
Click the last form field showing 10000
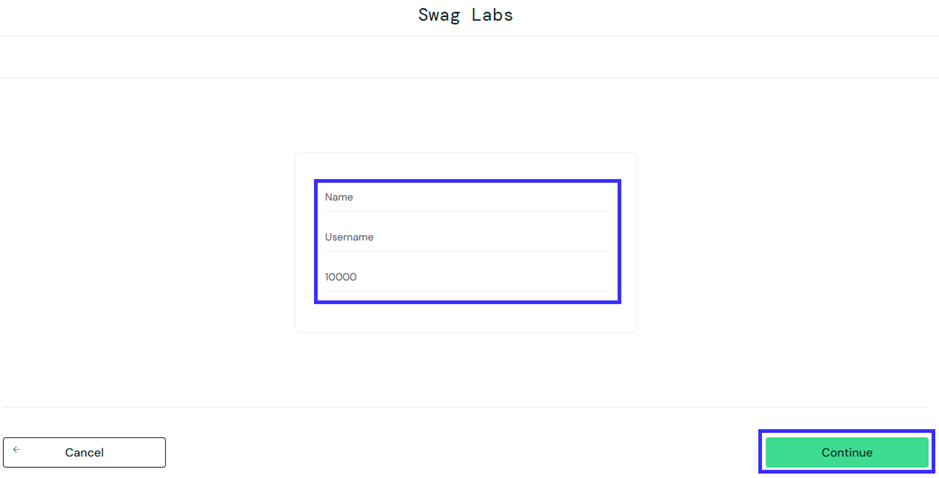465,278
